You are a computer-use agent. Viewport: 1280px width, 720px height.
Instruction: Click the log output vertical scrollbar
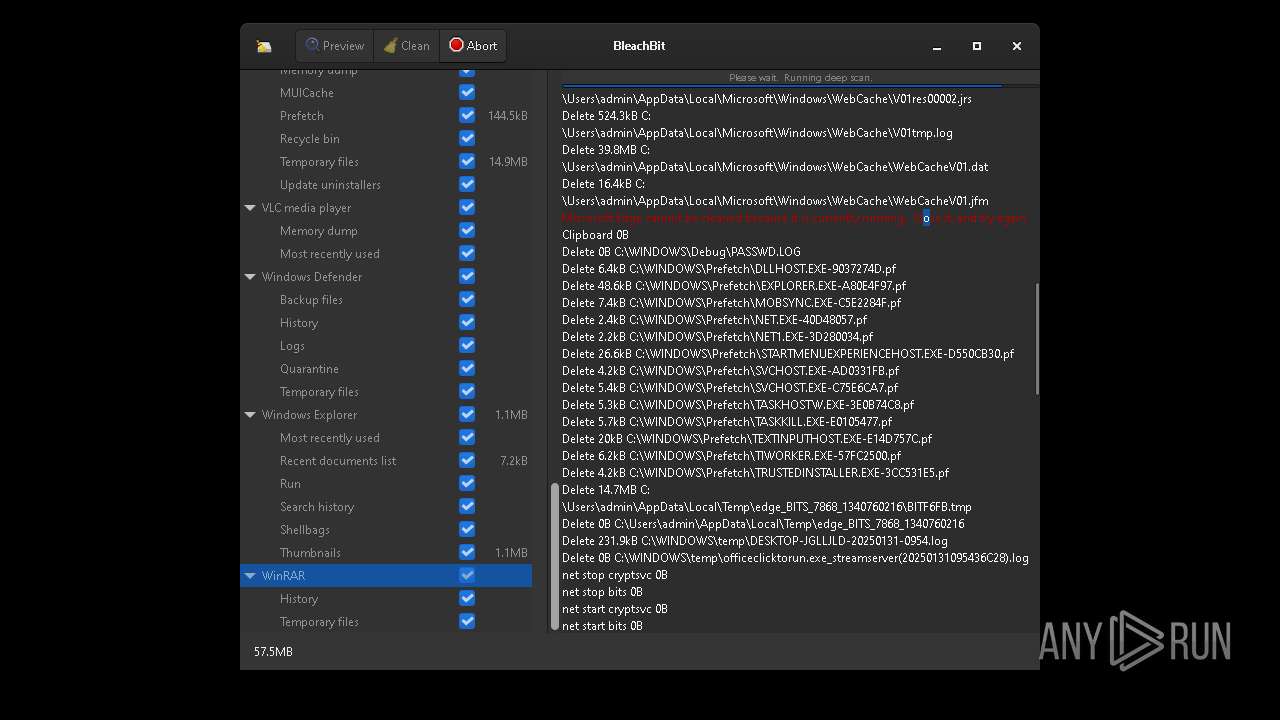click(1036, 338)
